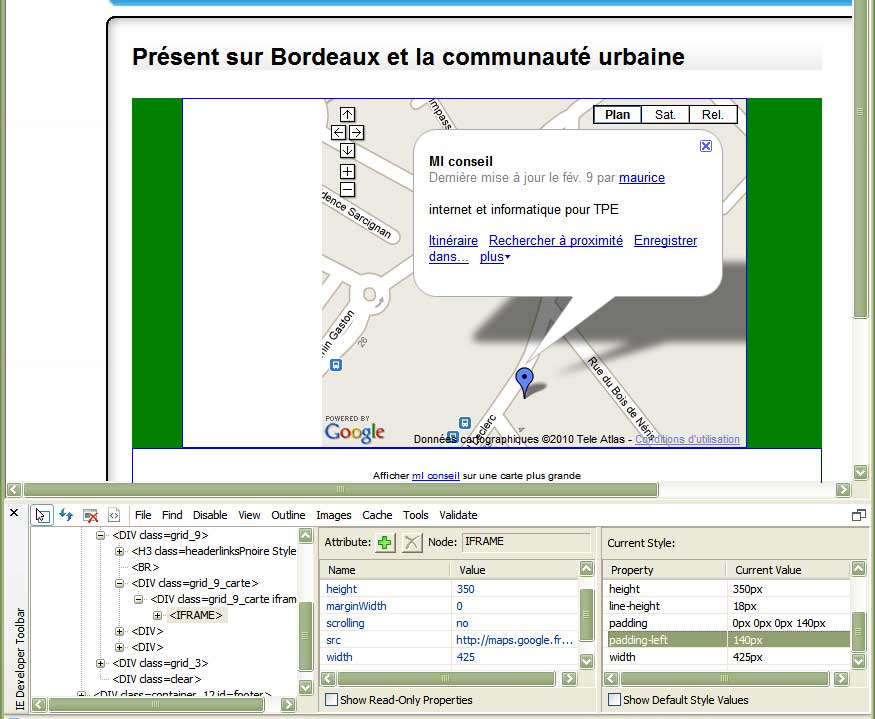Close the MI conseil info balloon
This screenshot has width=875, height=719.
(x=706, y=146)
